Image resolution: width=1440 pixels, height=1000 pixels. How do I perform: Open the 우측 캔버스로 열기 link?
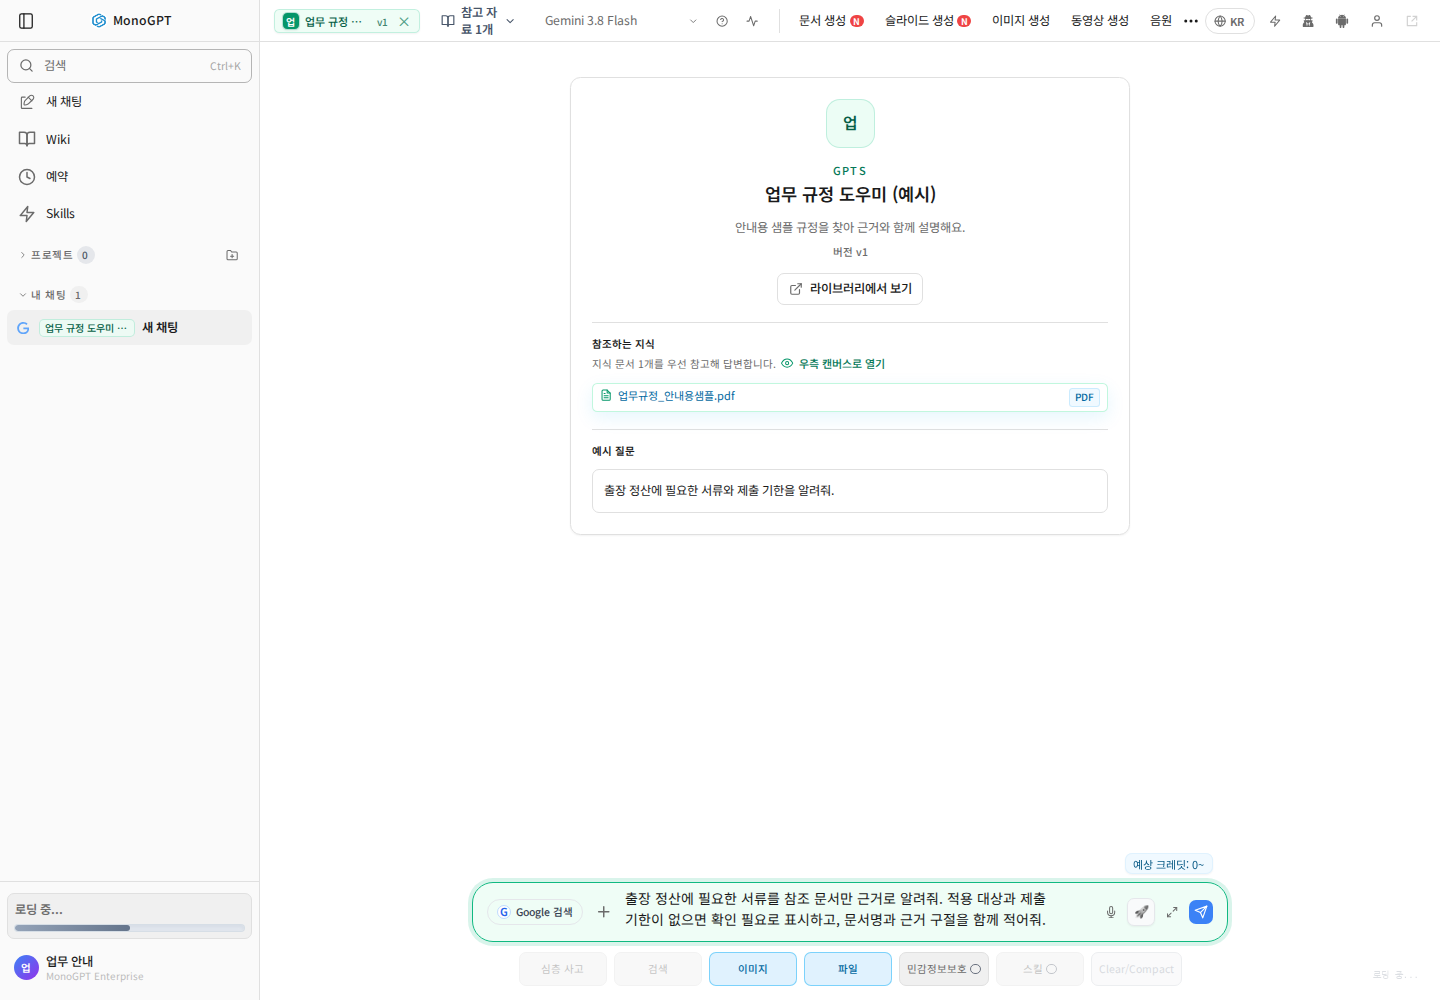(x=833, y=364)
